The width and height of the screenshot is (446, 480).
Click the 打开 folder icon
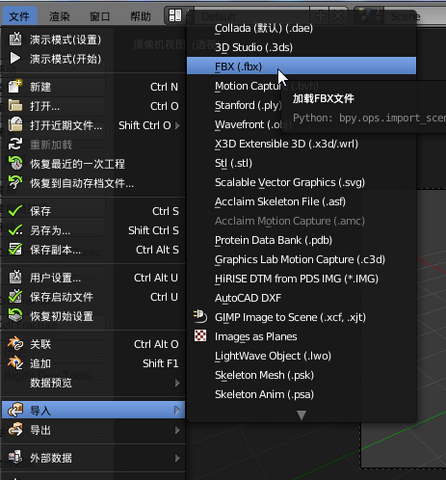tap(15, 106)
